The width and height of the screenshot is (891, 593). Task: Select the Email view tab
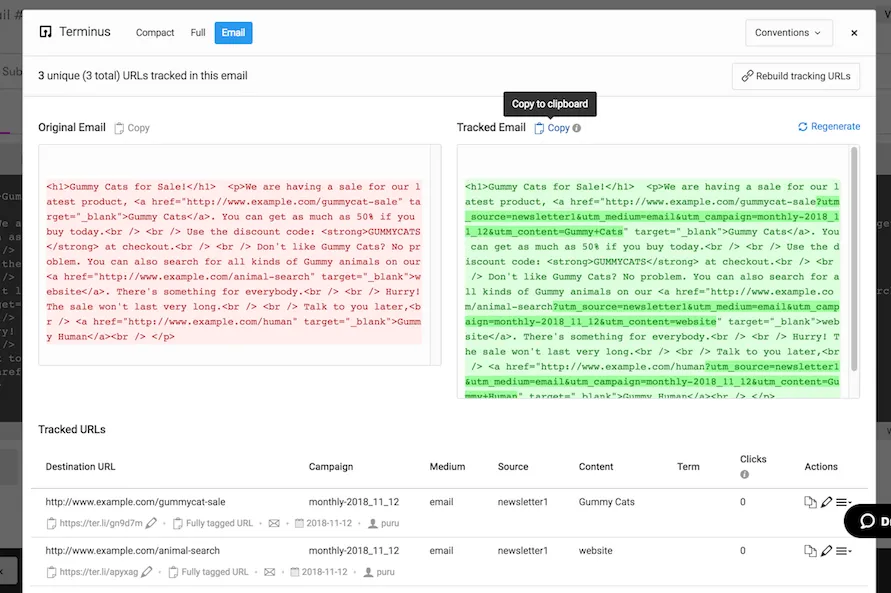tap(233, 32)
